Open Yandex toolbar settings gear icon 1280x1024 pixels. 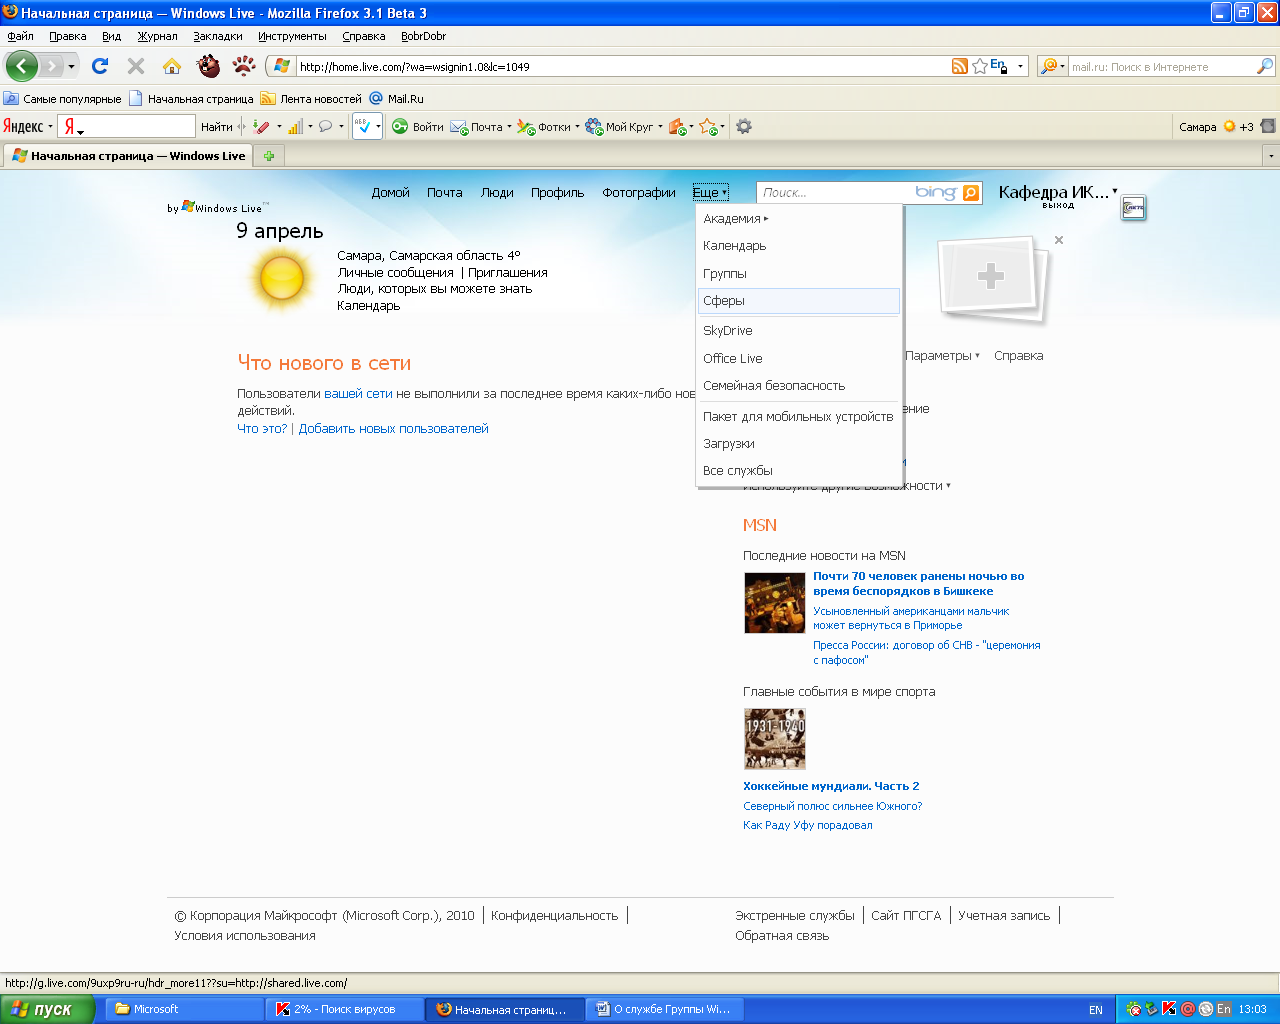[744, 126]
